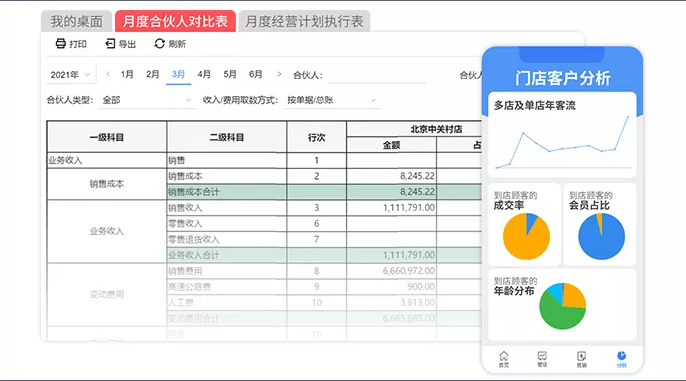
Task: Click the 金额 column header
Action: 392,145
